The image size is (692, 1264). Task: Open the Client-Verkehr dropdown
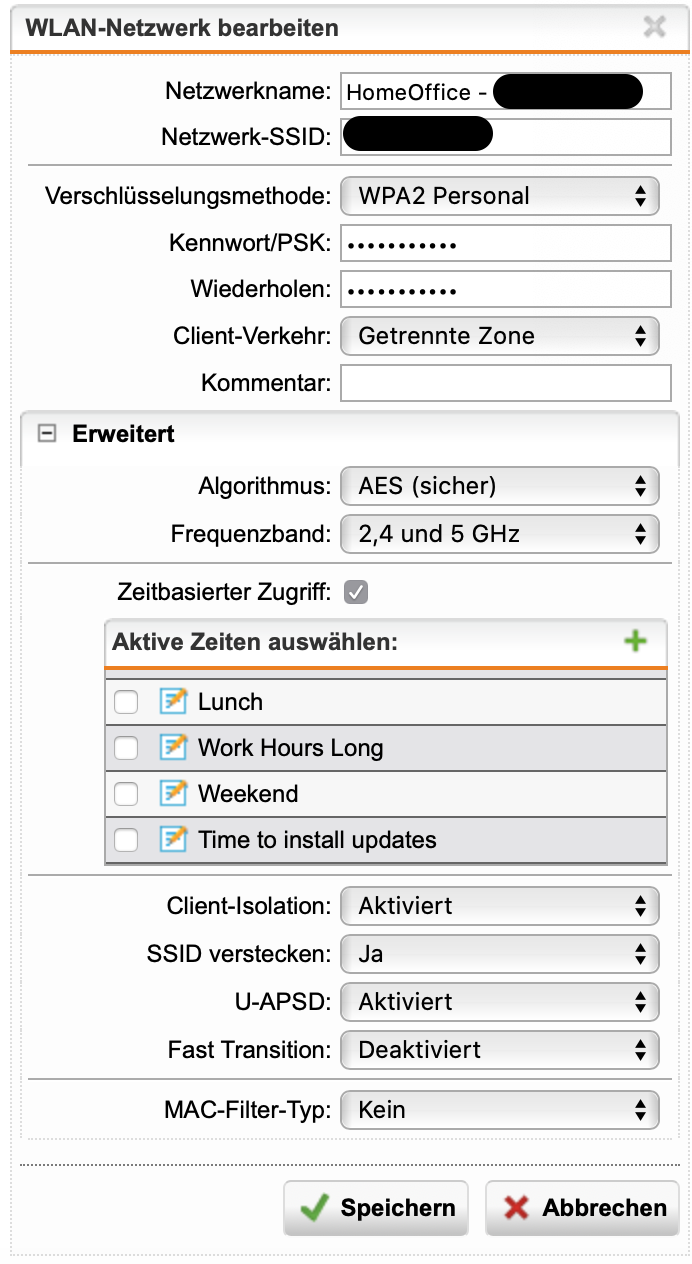click(x=500, y=336)
